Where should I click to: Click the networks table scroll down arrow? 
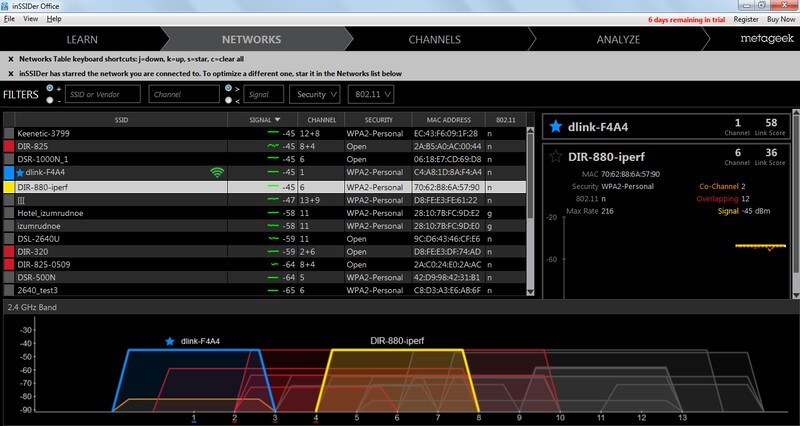click(530, 292)
